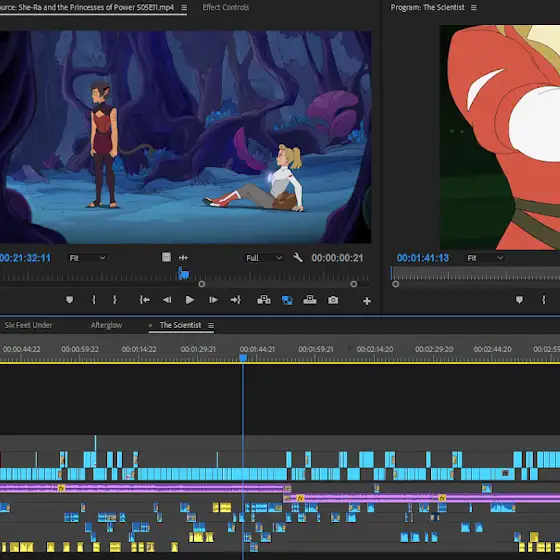
Task: Click ruler label 00:01:29:21
Action: (x=198, y=349)
